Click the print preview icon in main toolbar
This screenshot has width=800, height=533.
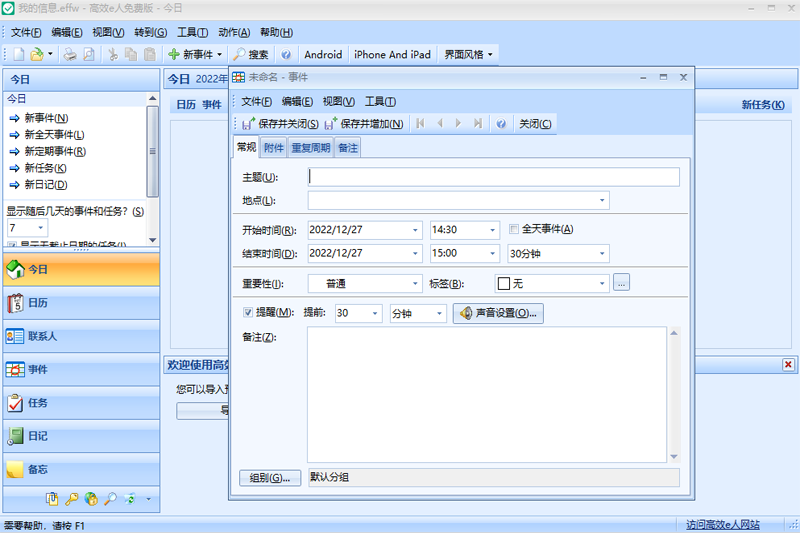[x=89, y=54]
